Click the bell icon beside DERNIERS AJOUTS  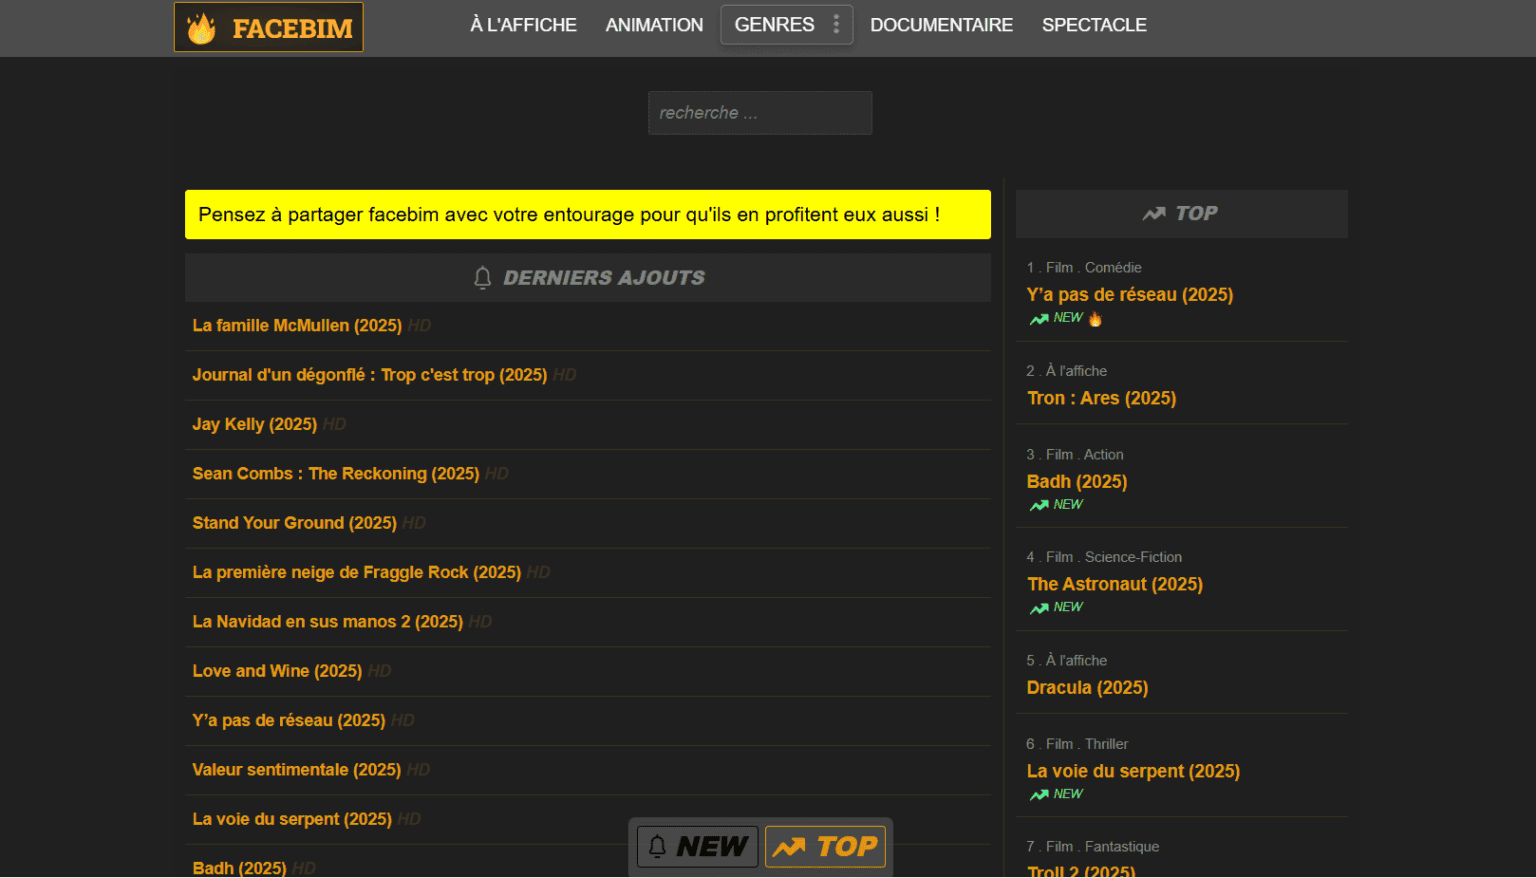click(483, 277)
